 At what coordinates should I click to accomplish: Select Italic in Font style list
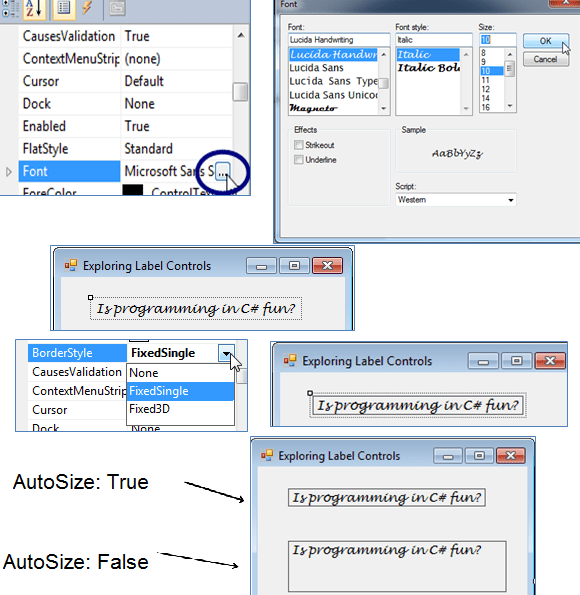[x=428, y=55]
